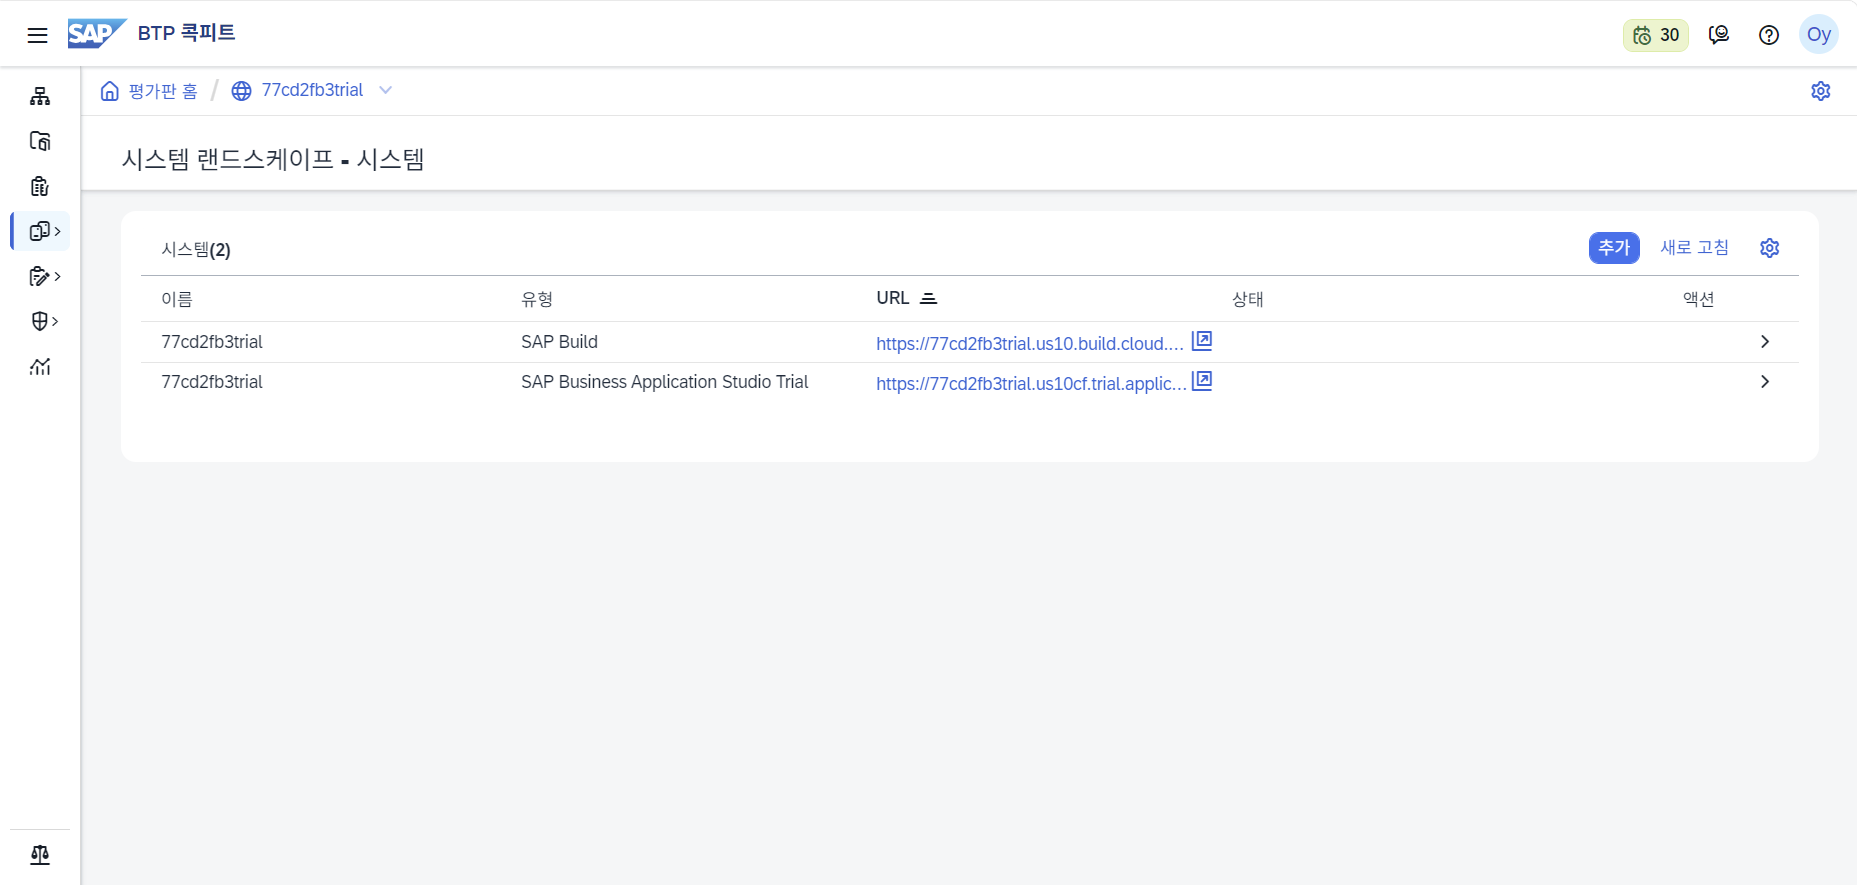Screen dimensions: 1857x885
Task: Open the hamburger navigation menu
Action: point(37,35)
